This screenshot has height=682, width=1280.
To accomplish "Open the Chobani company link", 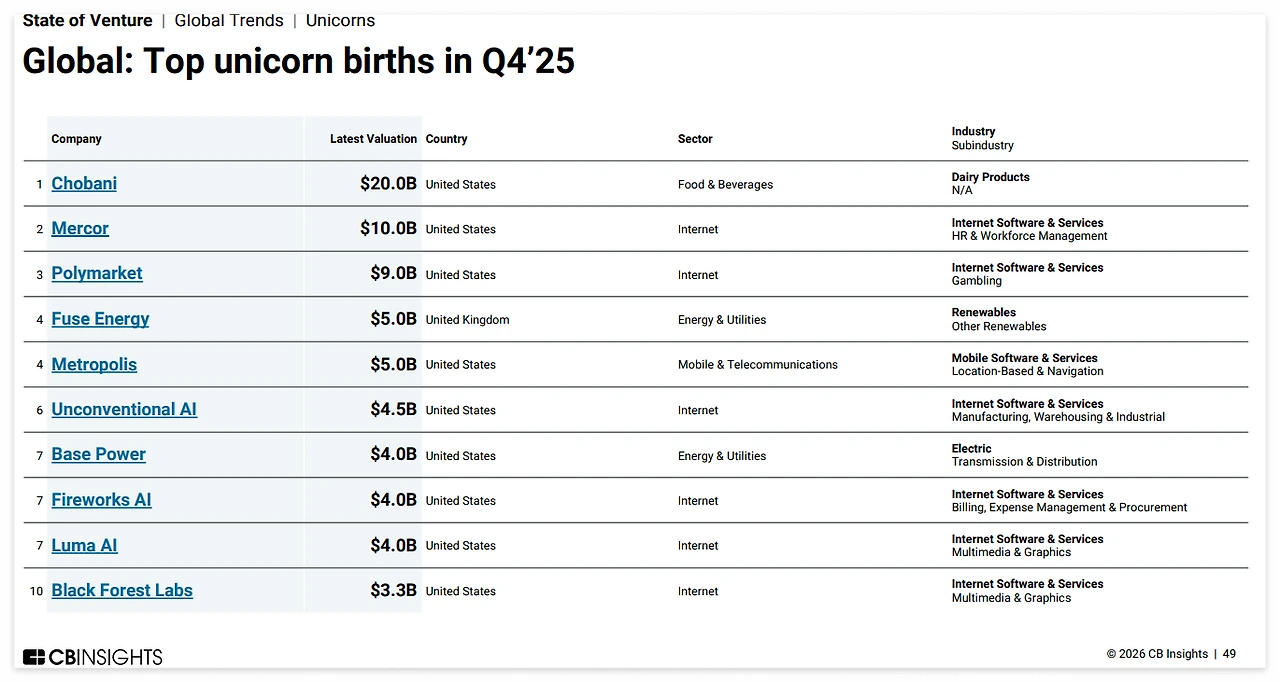I will (84, 184).
